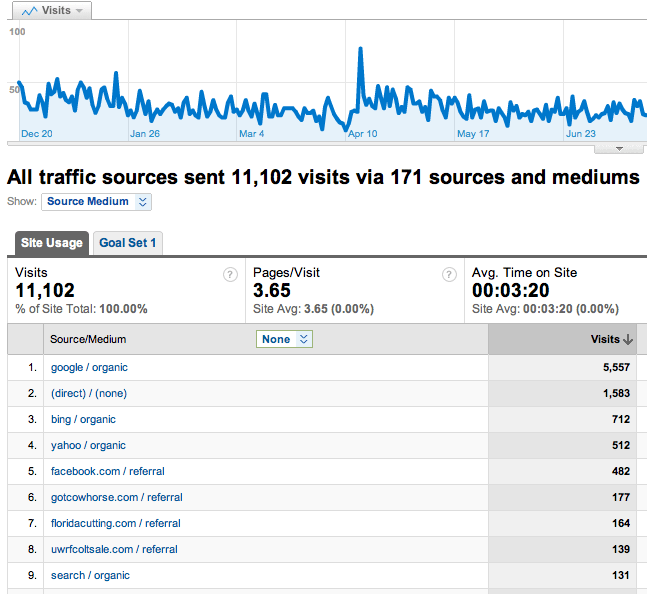Open yahoo / organic traffic source
This screenshot has width=647, height=594.
coord(88,445)
